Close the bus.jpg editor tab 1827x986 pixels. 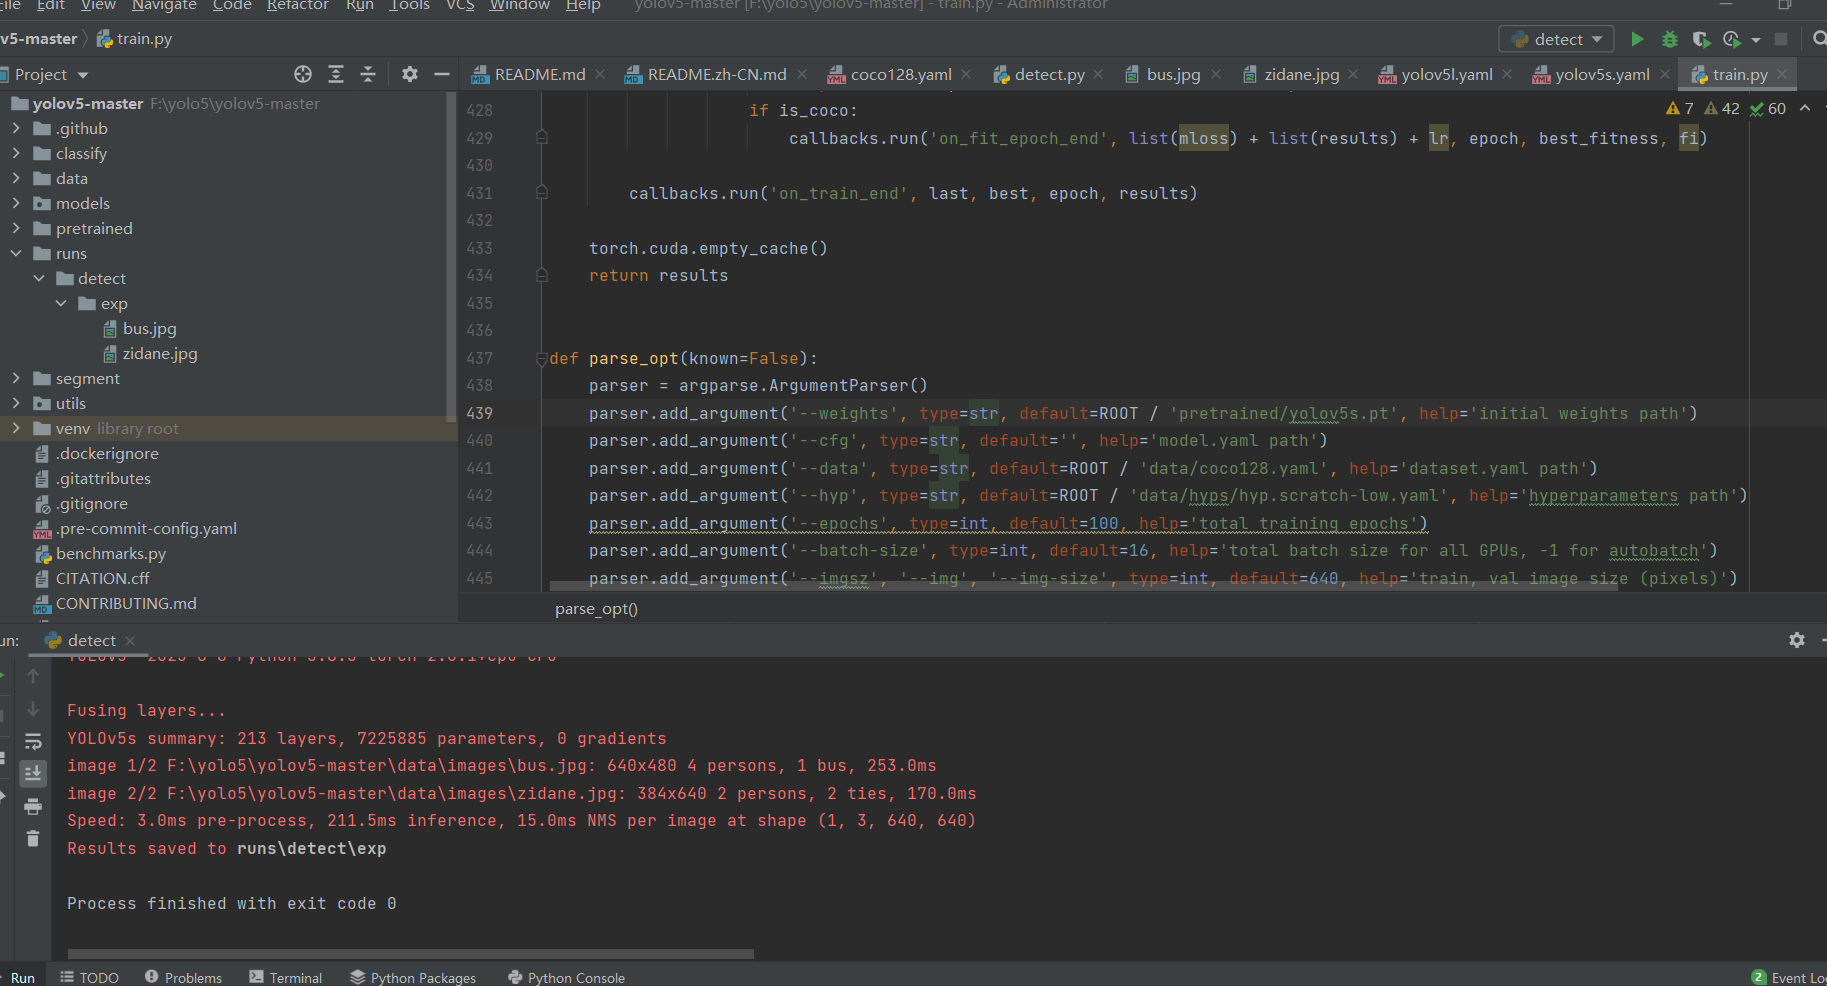(1216, 74)
